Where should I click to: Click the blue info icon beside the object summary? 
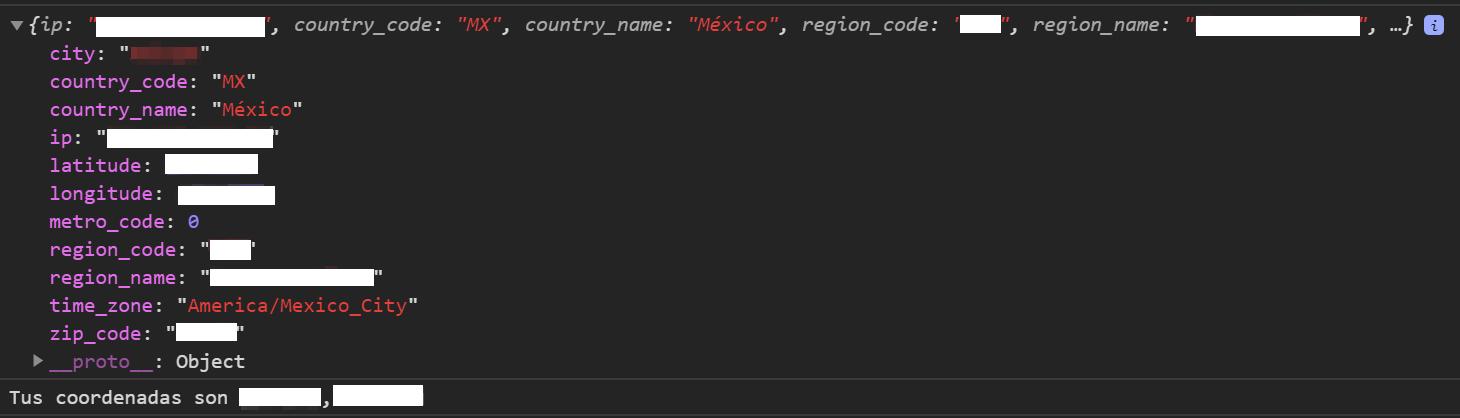pyautogui.click(x=1433, y=26)
